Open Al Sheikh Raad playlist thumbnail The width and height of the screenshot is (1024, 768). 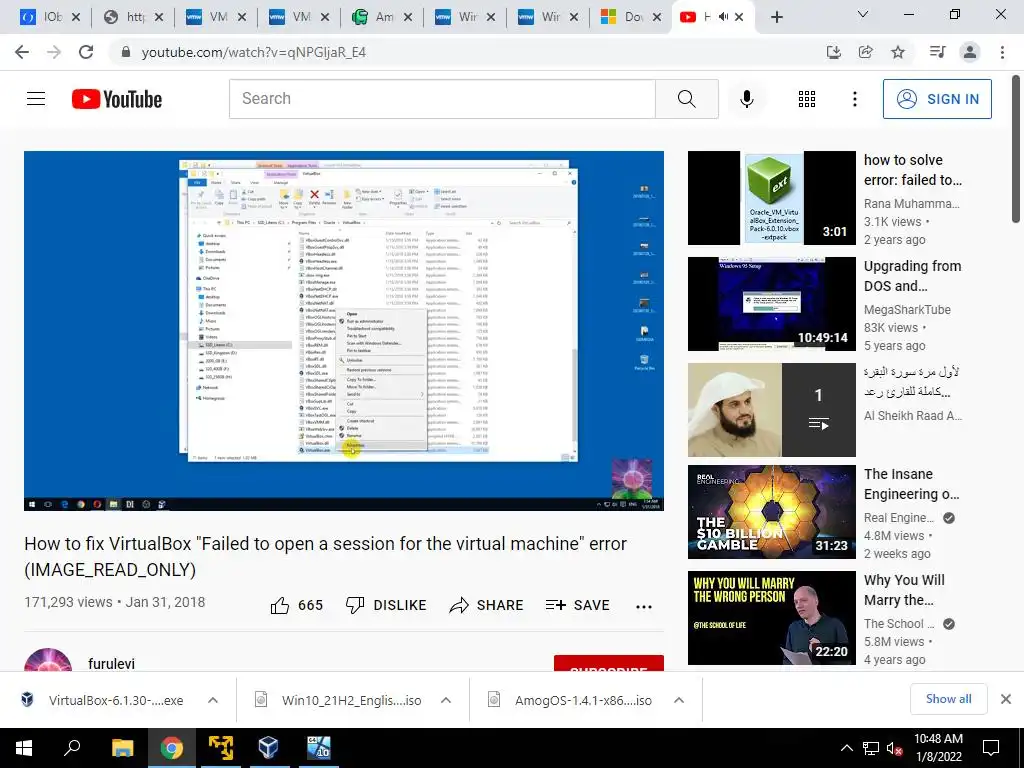[x=771, y=409]
